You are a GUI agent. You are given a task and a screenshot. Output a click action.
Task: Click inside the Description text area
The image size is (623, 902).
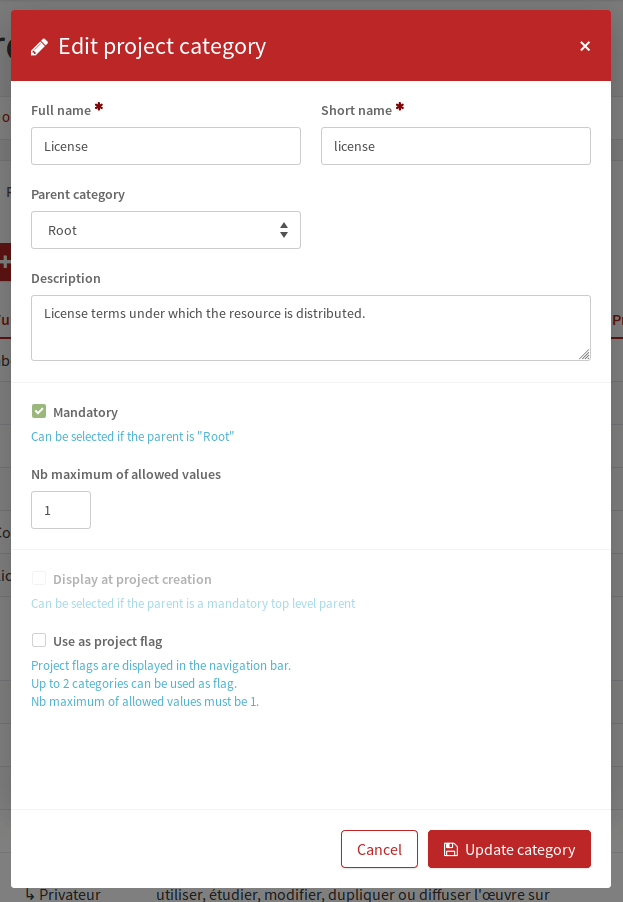tap(310, 327)
